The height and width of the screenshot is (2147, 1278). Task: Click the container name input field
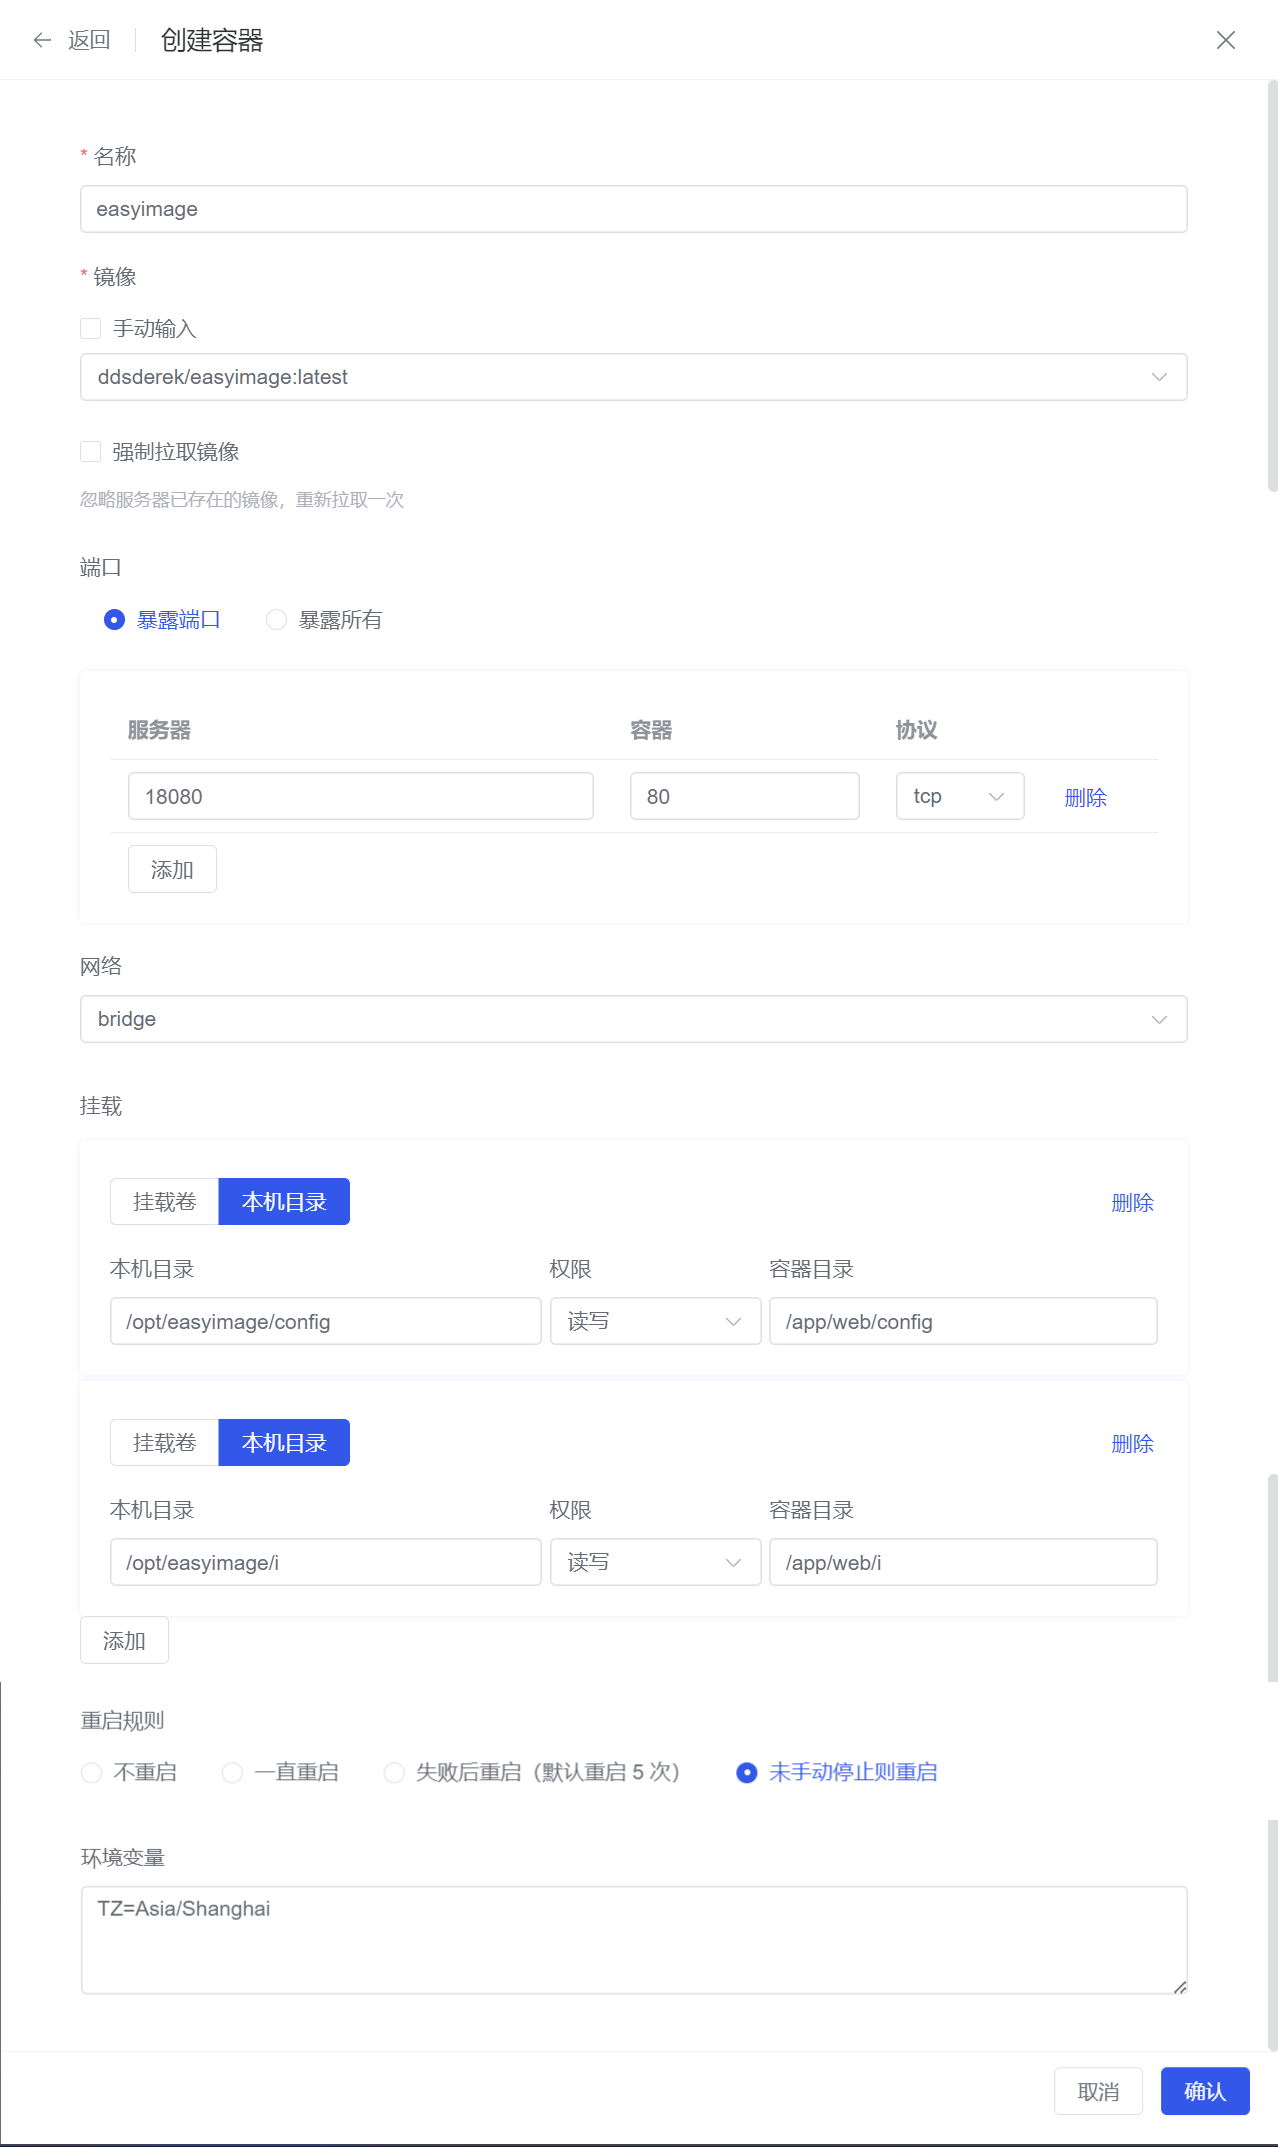pos(633,209)
